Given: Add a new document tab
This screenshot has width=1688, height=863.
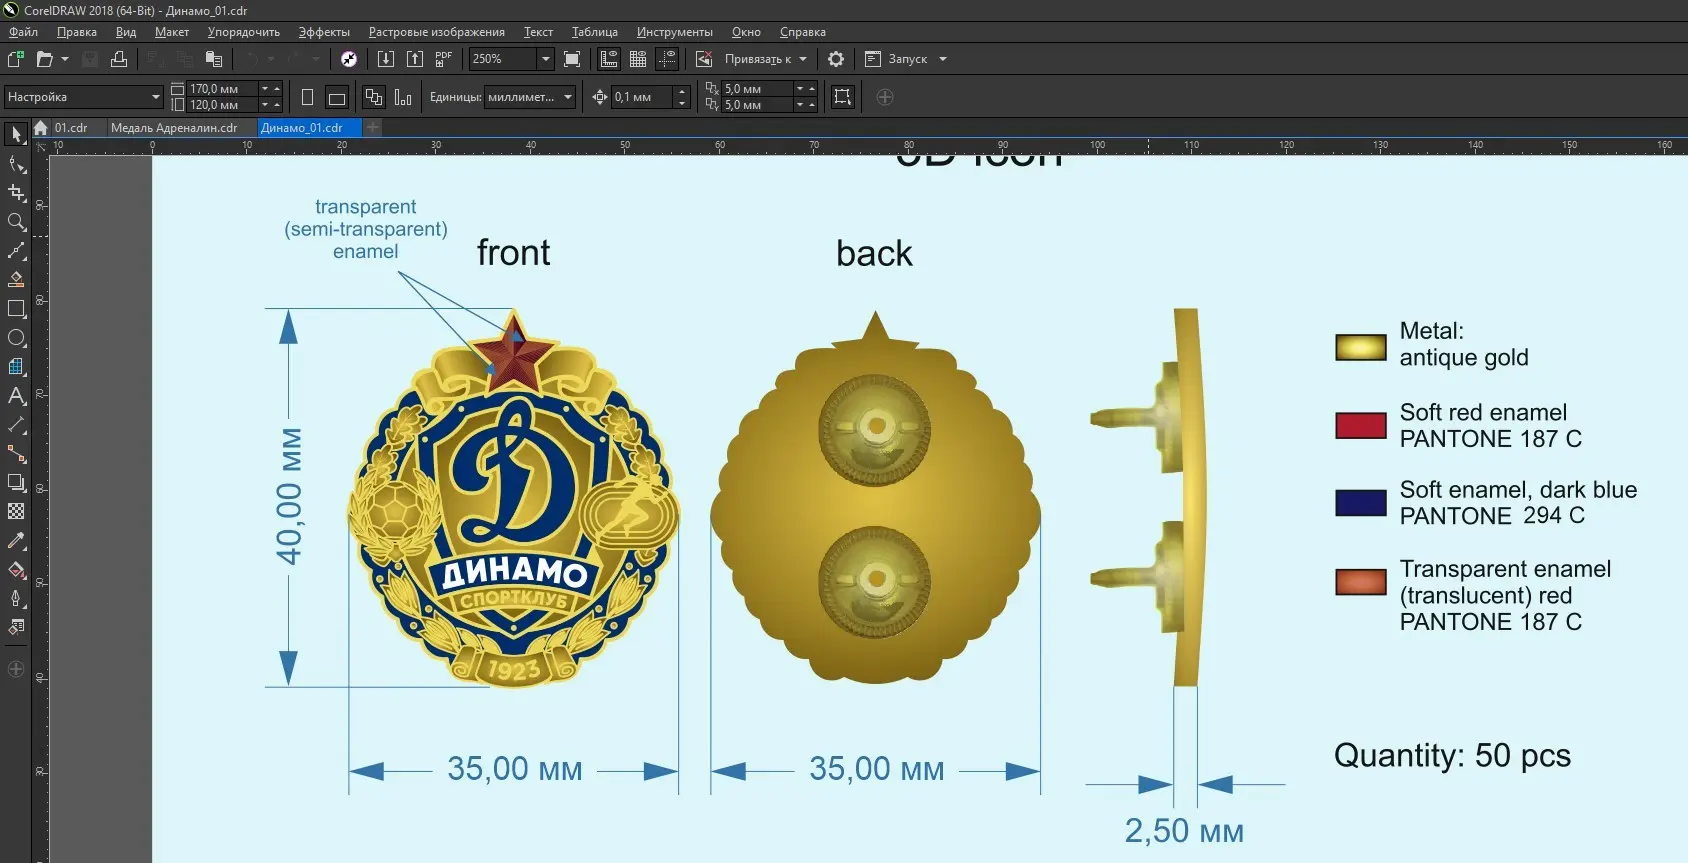Looking at the screenshot, I should (x=372, y=128).
